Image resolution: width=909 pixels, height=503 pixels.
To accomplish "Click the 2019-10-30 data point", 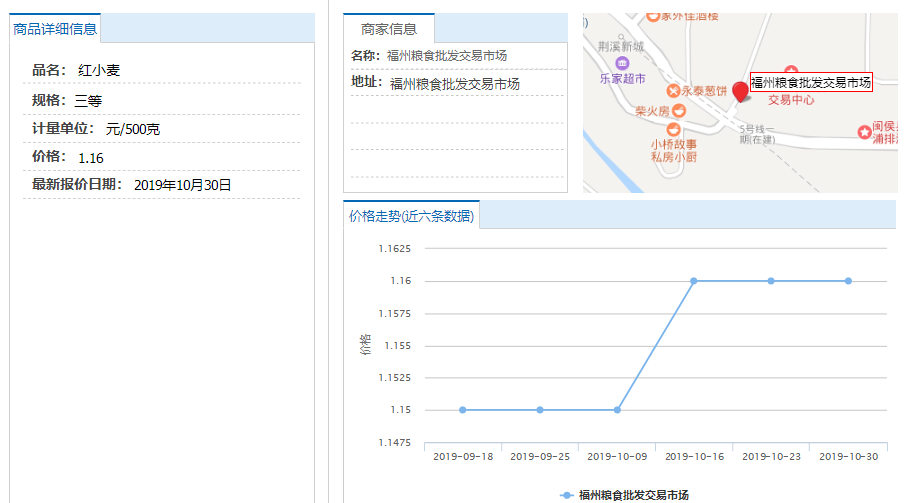I will 848,281.
